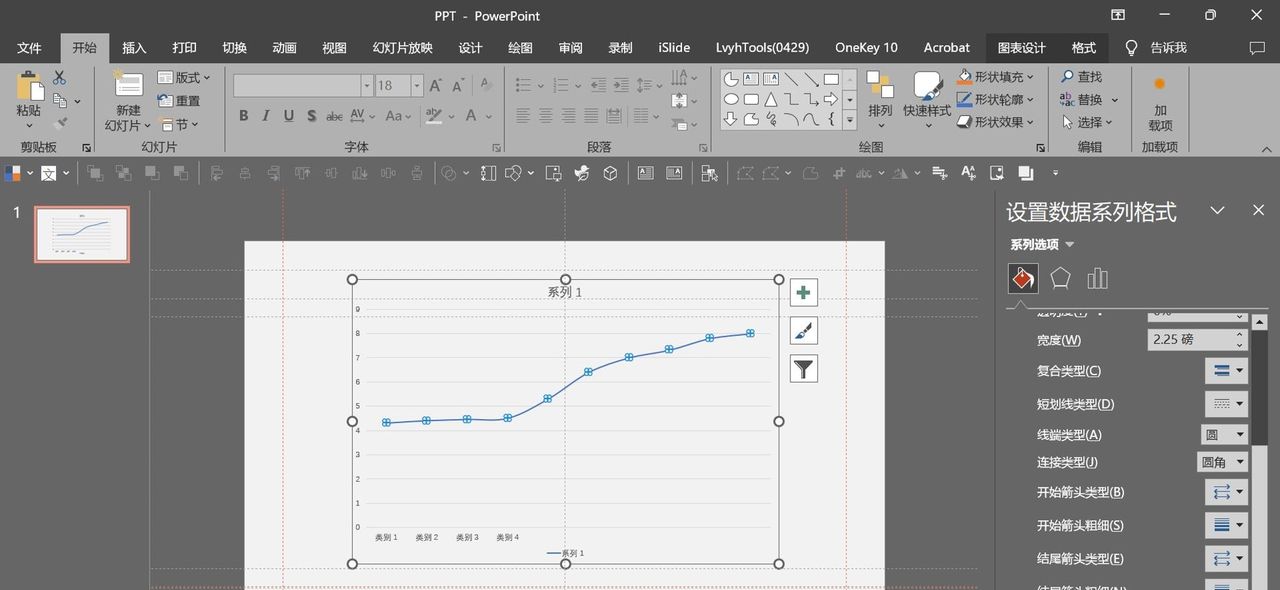Click the Cut scissors icon
Screen dimensions: 1280x590
[60, 78]
